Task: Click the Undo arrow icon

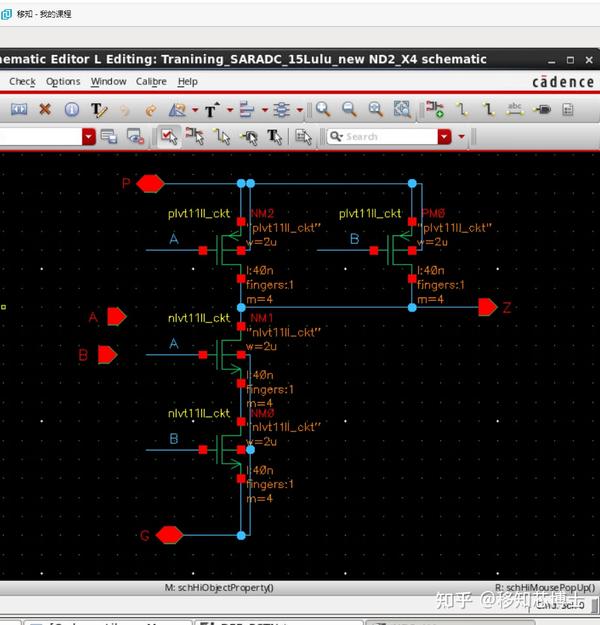Action: coord(124,110)
